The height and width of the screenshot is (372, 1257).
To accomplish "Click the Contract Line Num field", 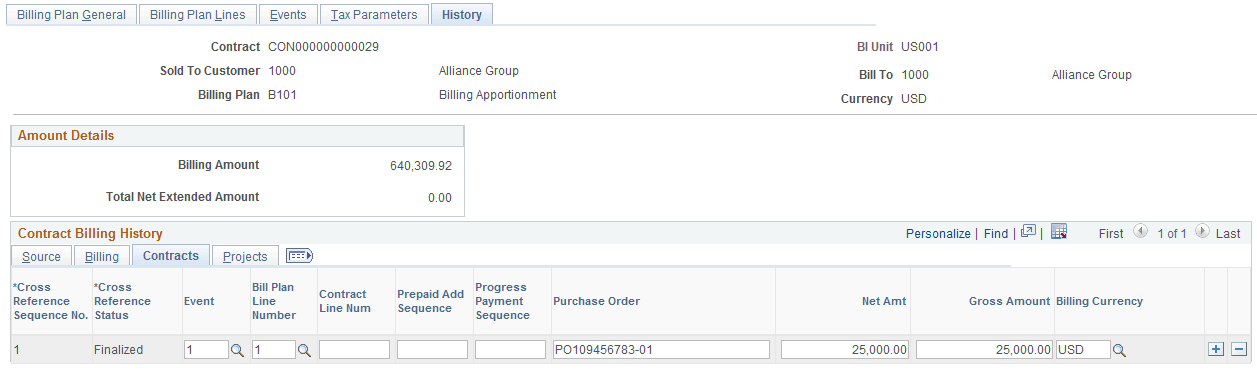I will pos(354,350).
